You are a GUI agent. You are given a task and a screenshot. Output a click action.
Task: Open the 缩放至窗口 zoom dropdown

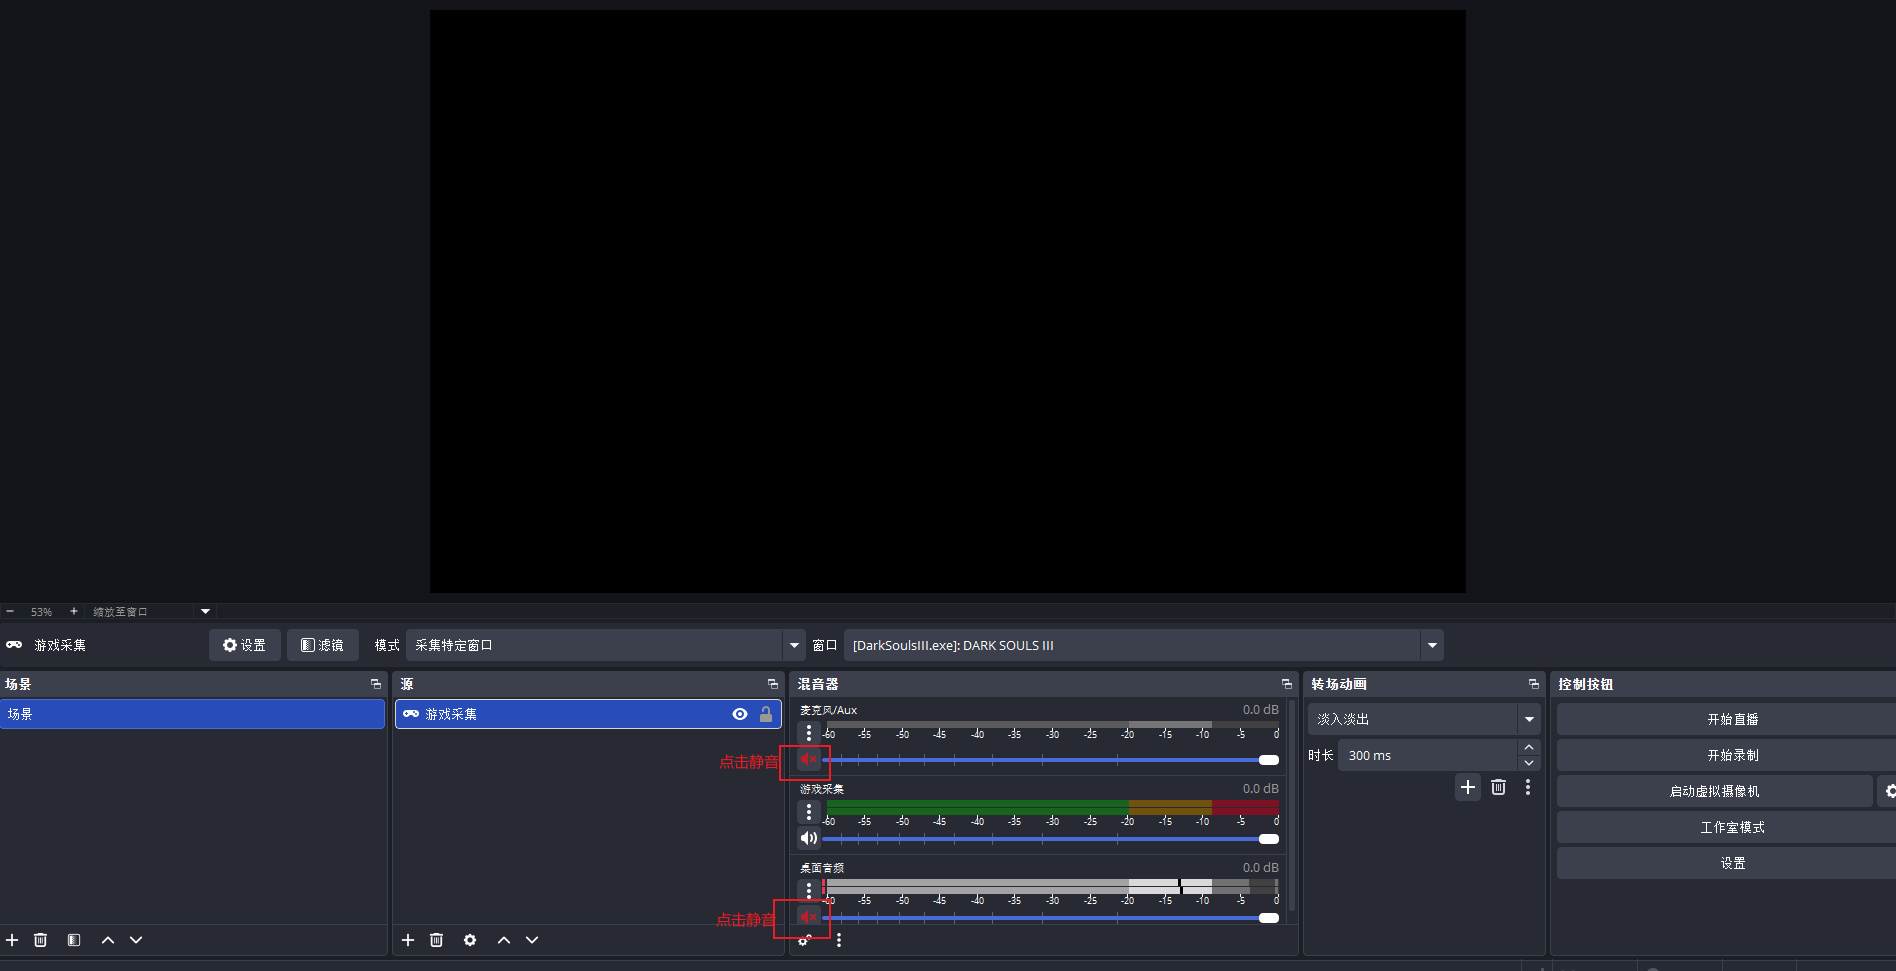coord(204,611)
